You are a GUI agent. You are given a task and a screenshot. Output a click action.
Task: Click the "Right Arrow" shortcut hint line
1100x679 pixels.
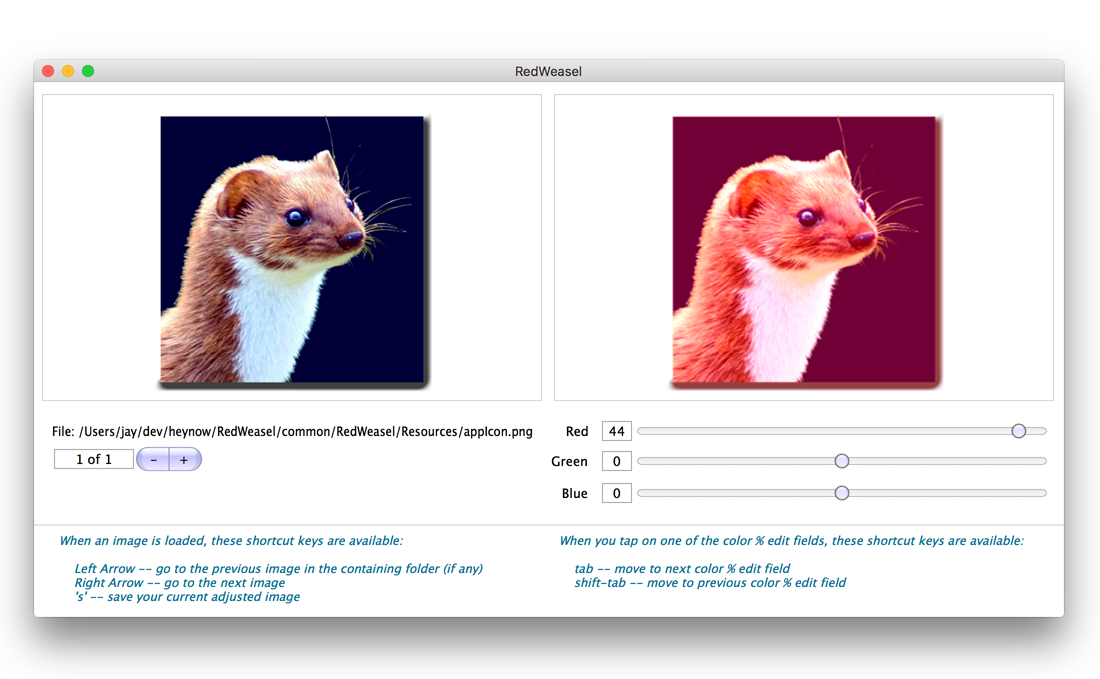[180, 583]
